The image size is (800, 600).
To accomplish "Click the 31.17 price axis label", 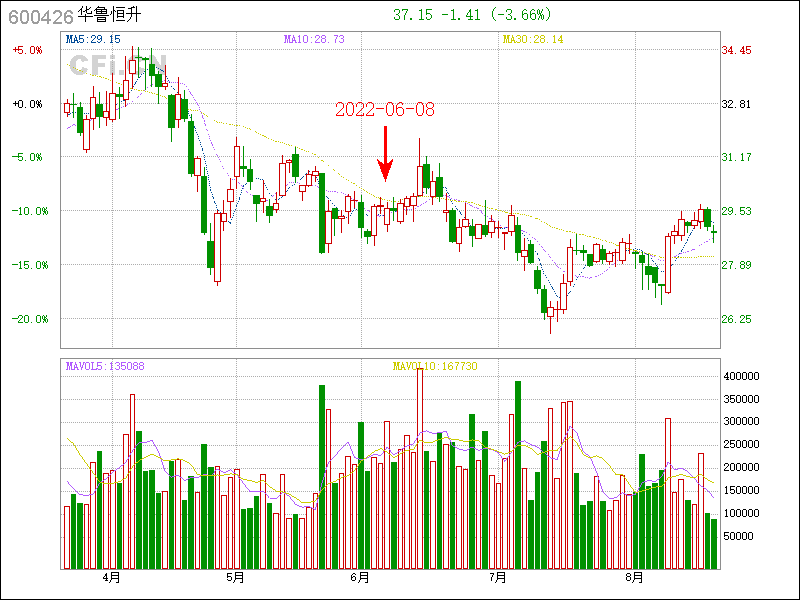I will [x=736, y=157].
